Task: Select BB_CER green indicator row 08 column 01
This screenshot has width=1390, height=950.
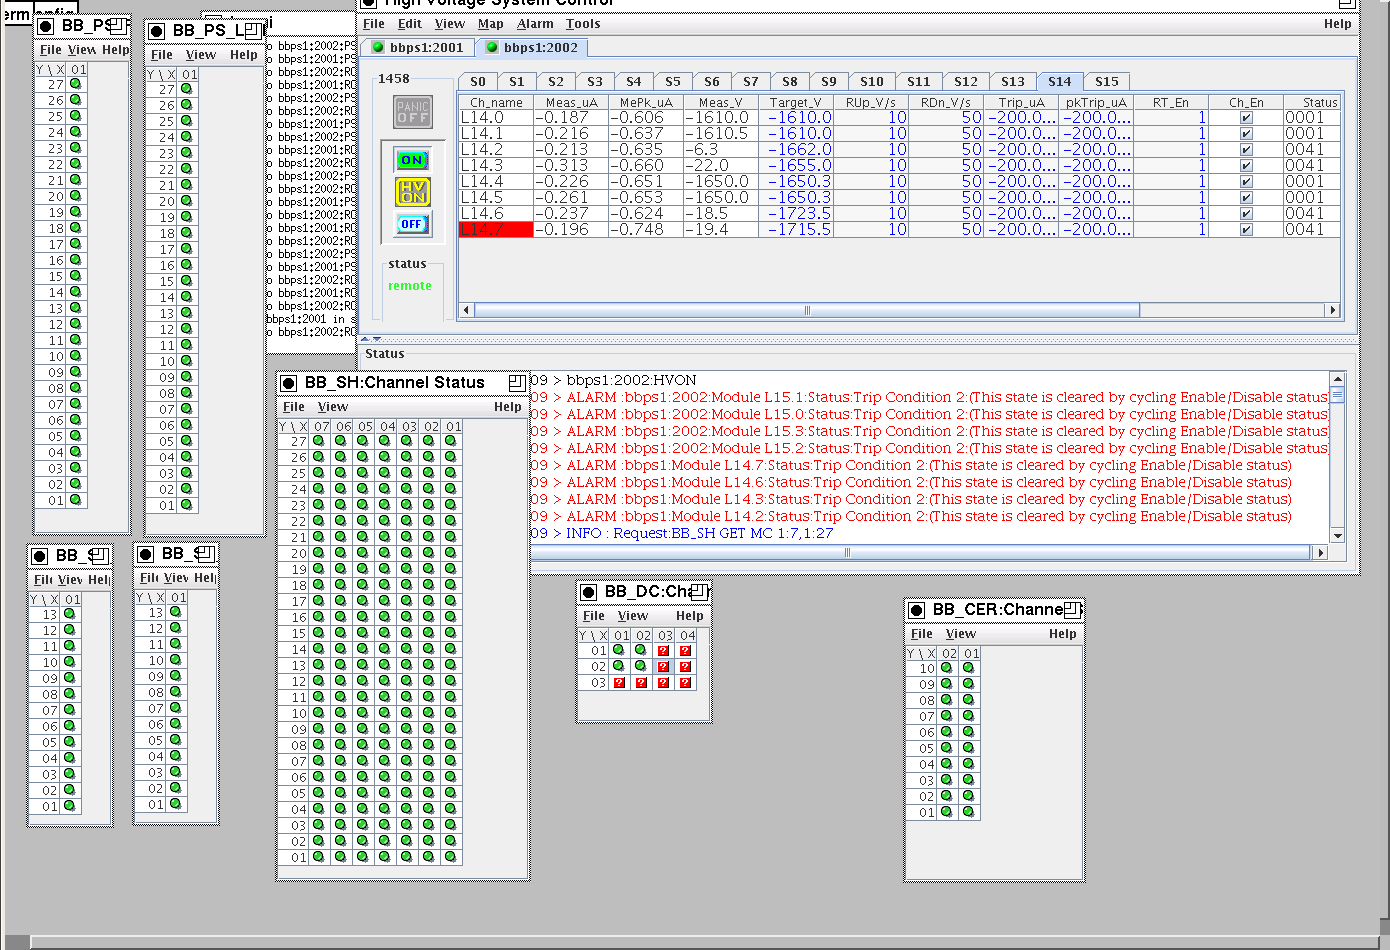Action: pos(969,700)
